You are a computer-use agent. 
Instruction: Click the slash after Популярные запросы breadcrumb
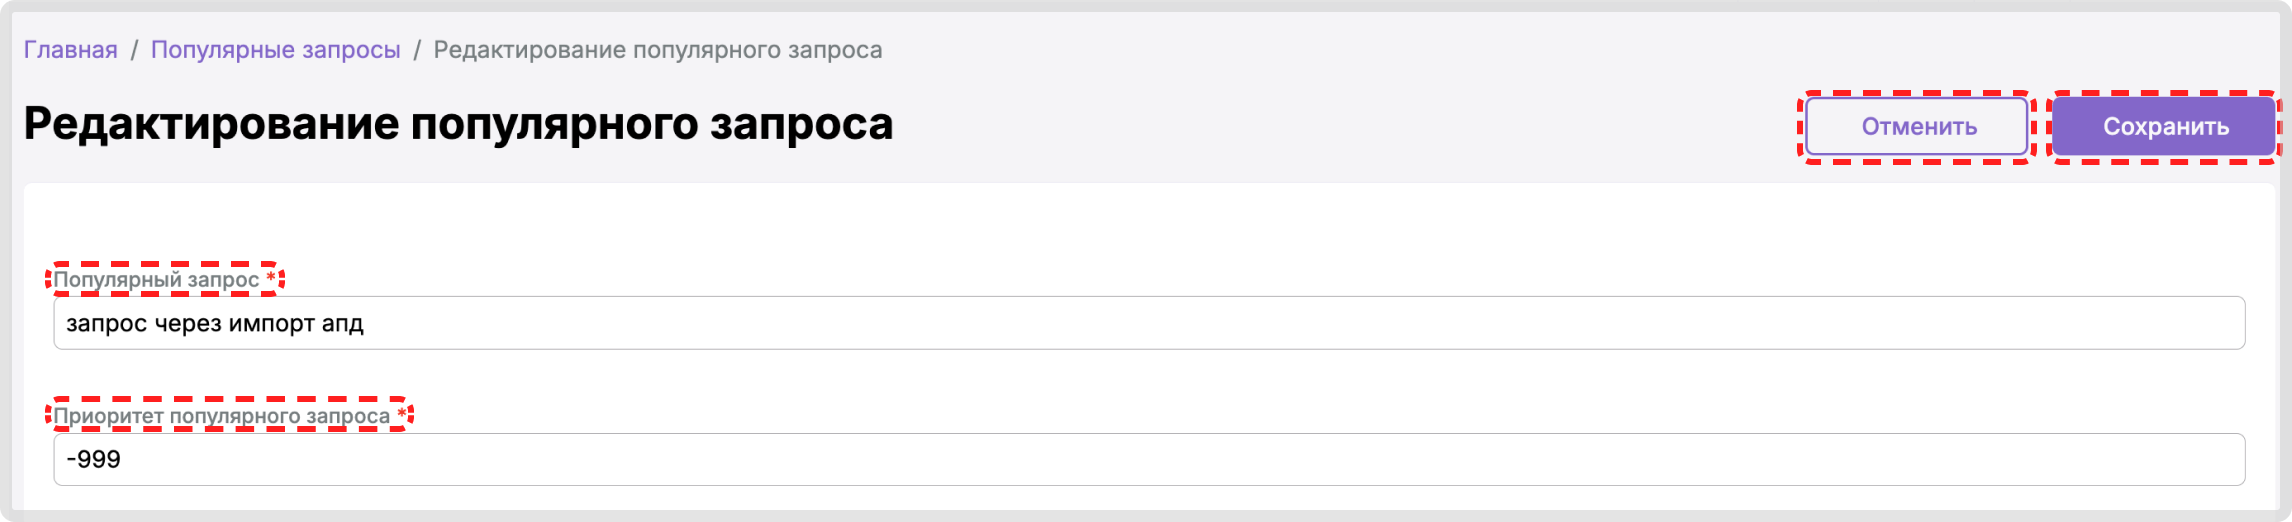pos(417,50)
